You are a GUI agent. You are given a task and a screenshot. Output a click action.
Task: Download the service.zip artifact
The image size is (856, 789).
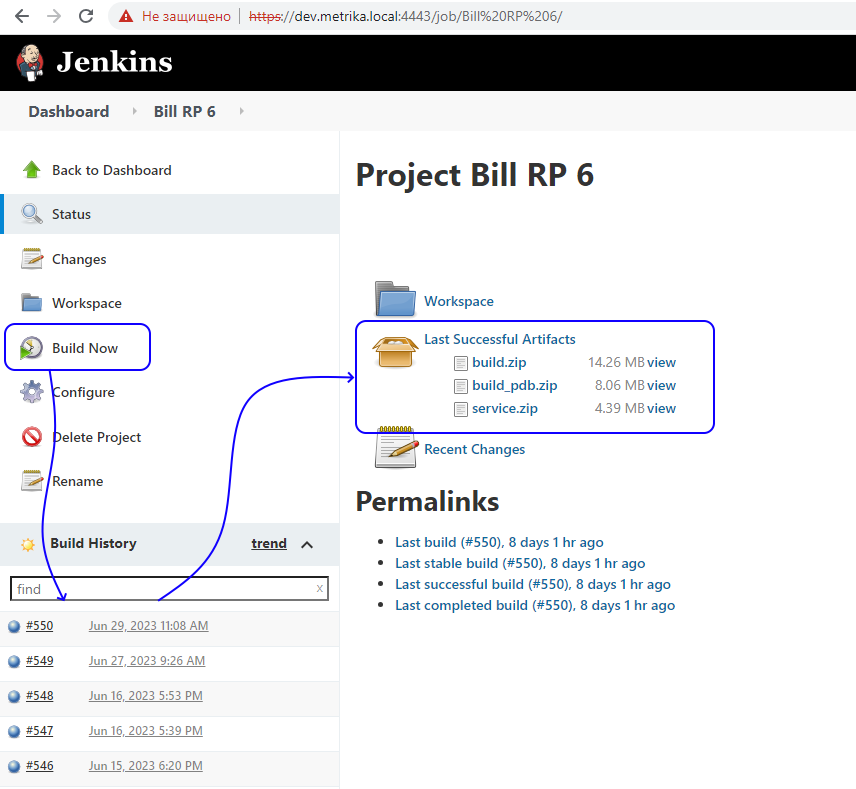click(x=504, y=408)
